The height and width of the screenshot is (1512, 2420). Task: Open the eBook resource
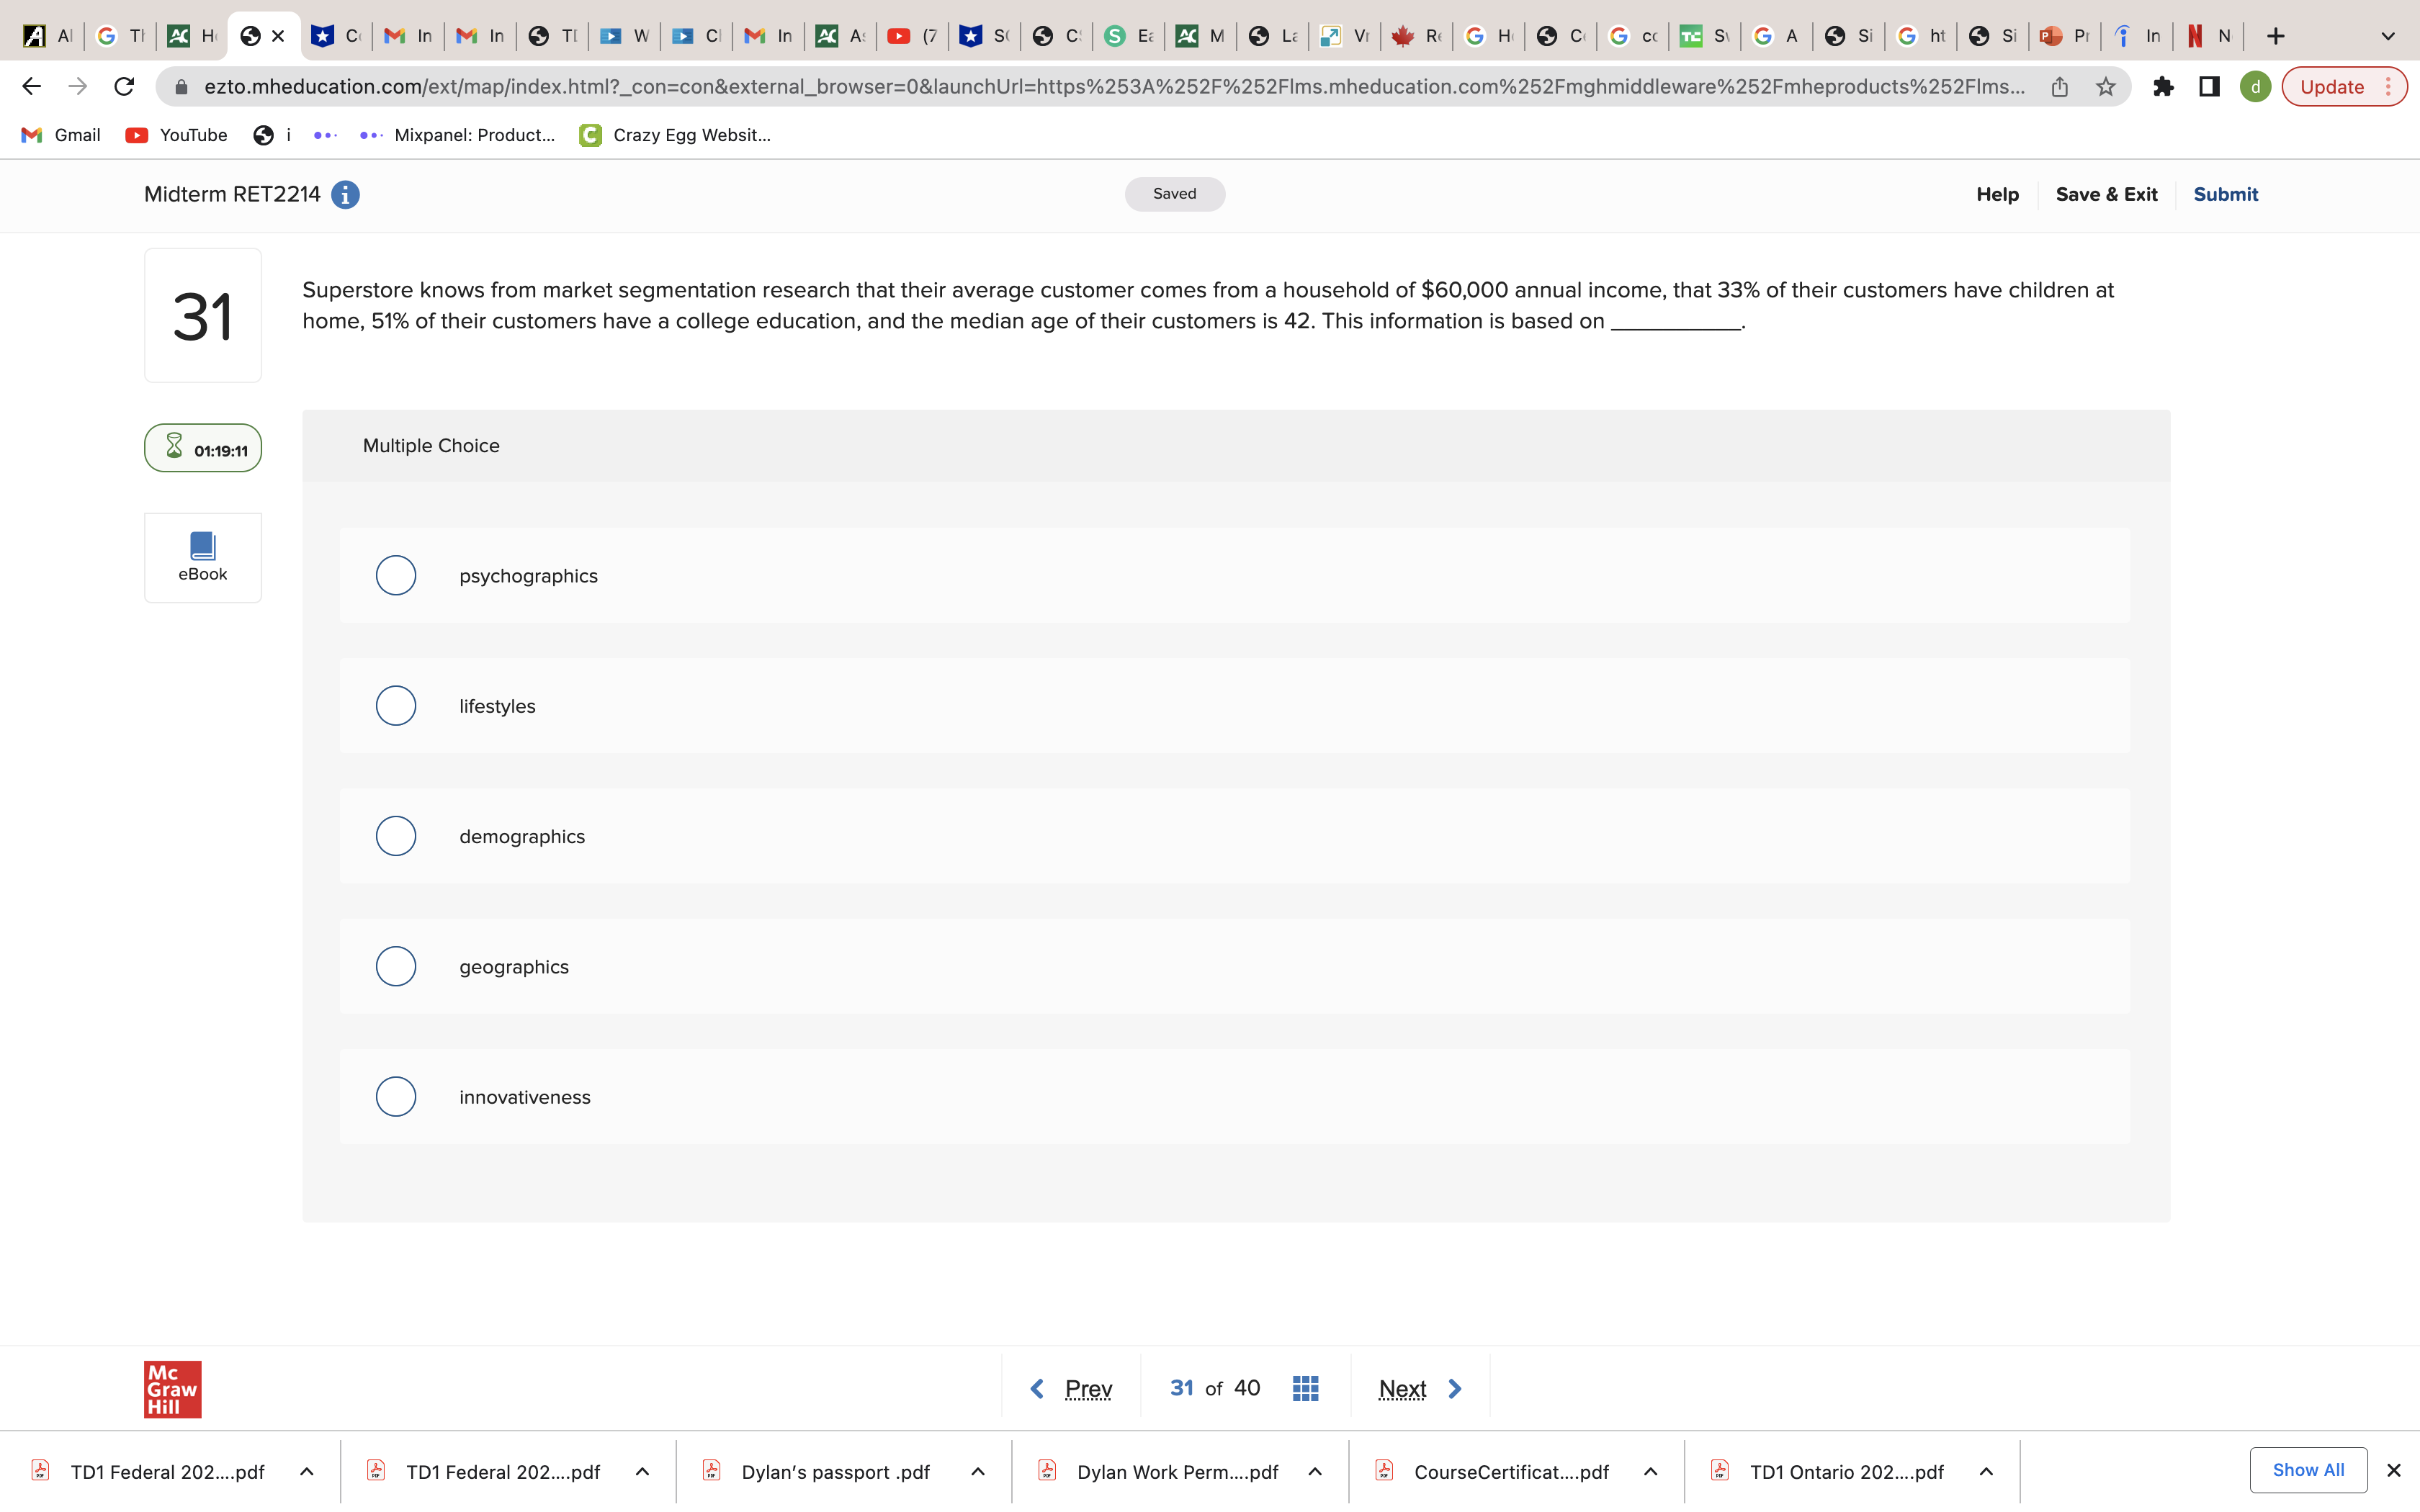click(x=202, y=557)
